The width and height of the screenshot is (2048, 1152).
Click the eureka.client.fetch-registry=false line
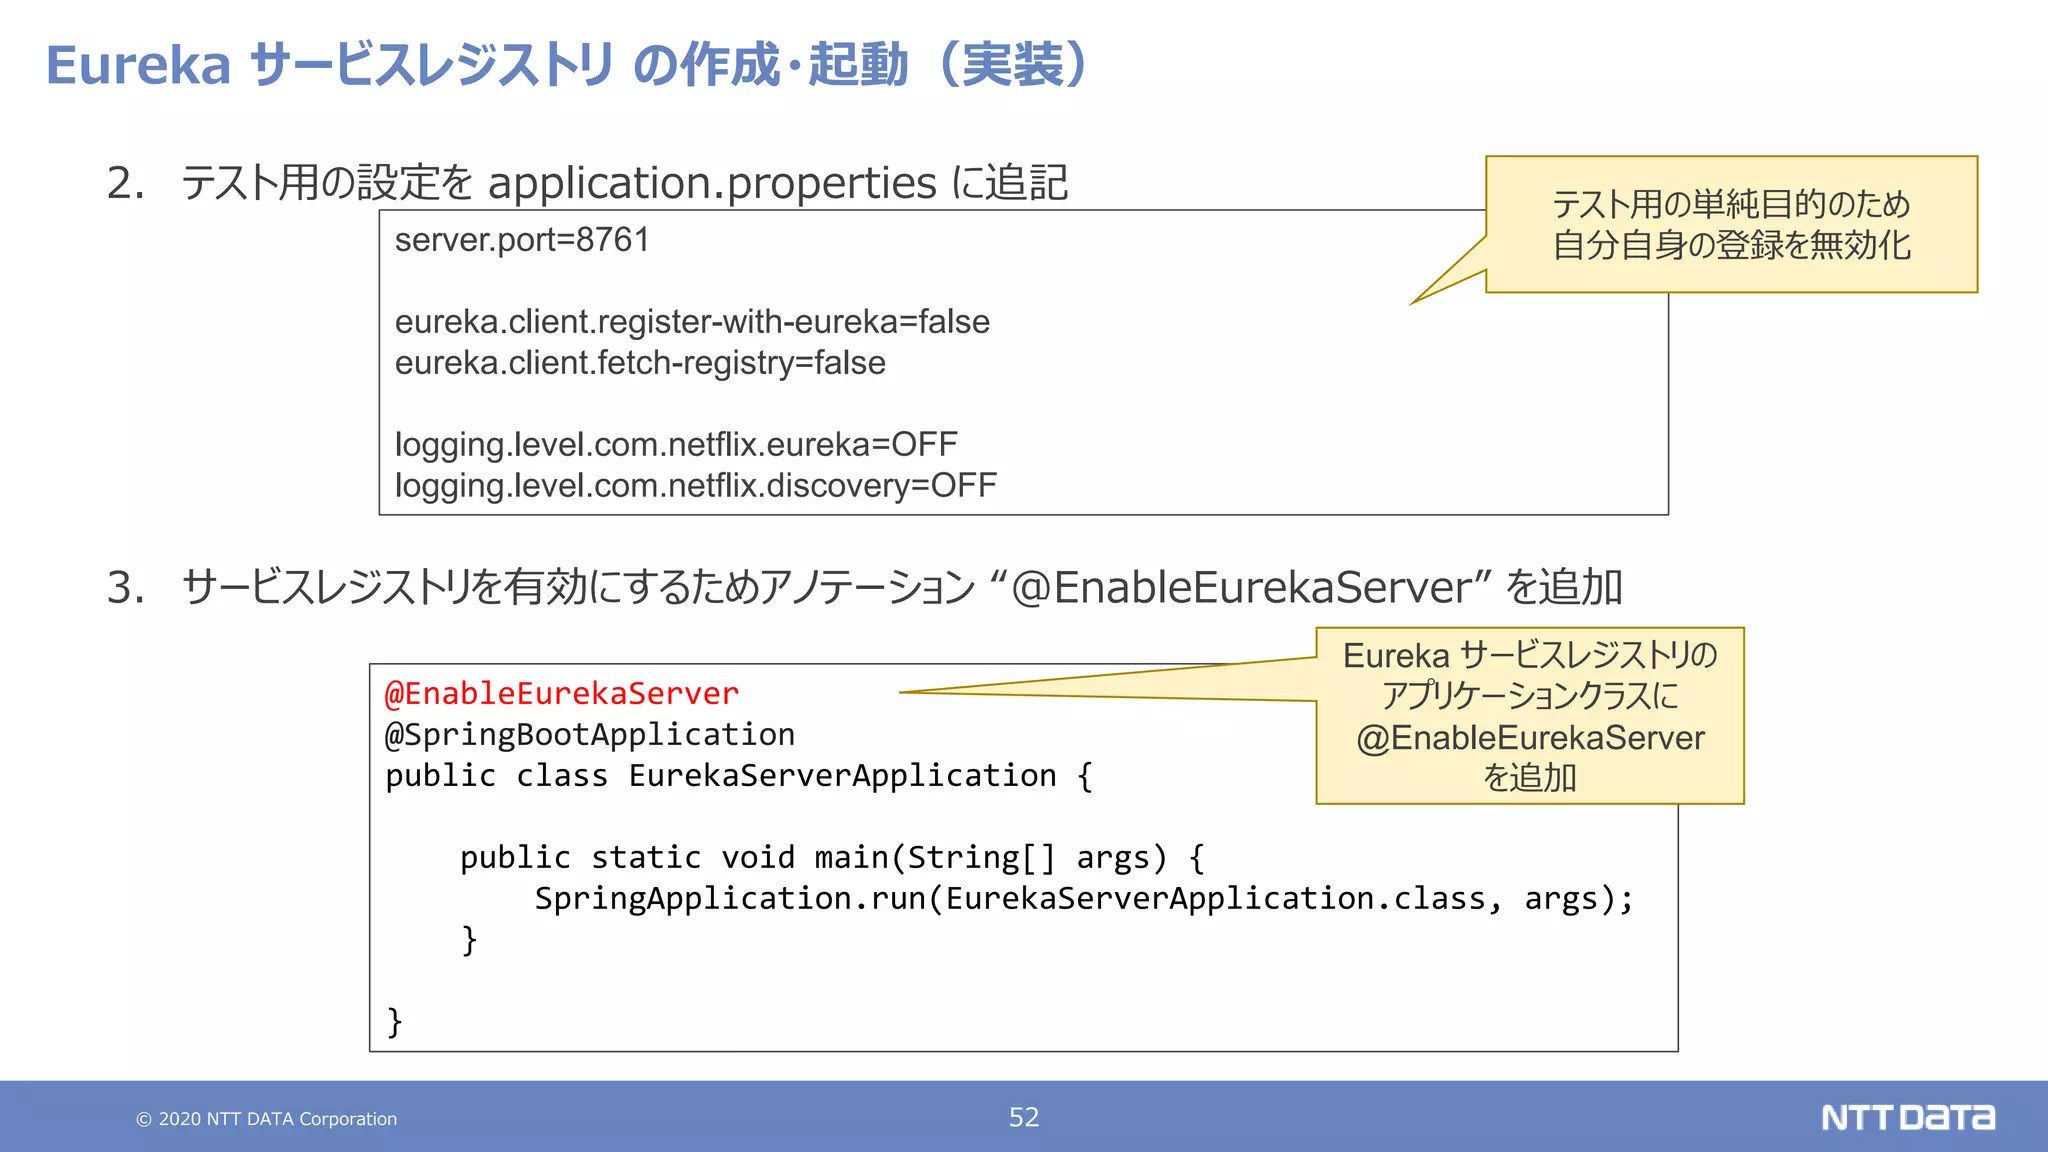[640, 363]
